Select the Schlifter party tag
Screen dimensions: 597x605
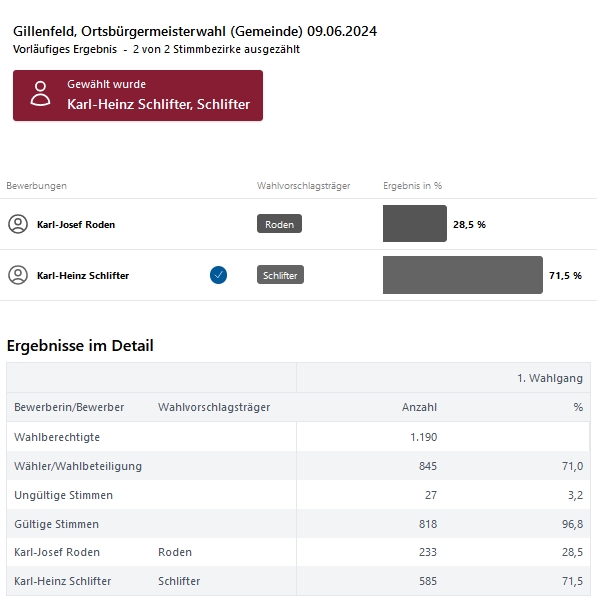(x=280, y=275)
